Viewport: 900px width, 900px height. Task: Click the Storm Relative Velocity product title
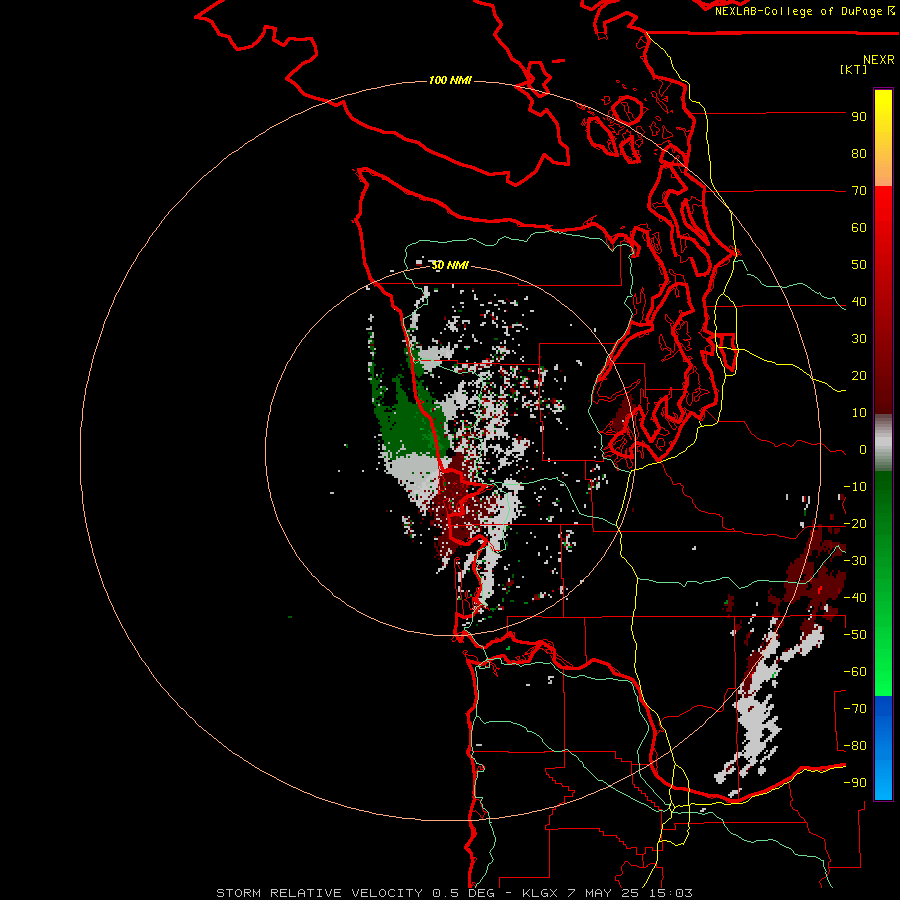[319, 893]
